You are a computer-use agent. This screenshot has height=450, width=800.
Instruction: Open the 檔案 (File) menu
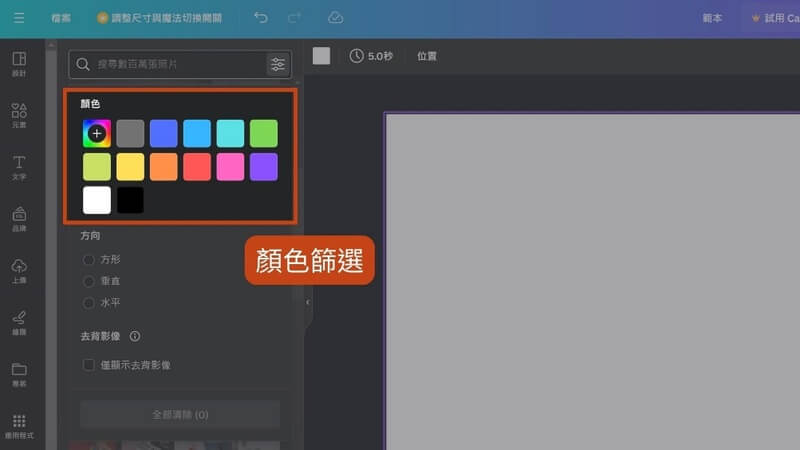[62, 18]
